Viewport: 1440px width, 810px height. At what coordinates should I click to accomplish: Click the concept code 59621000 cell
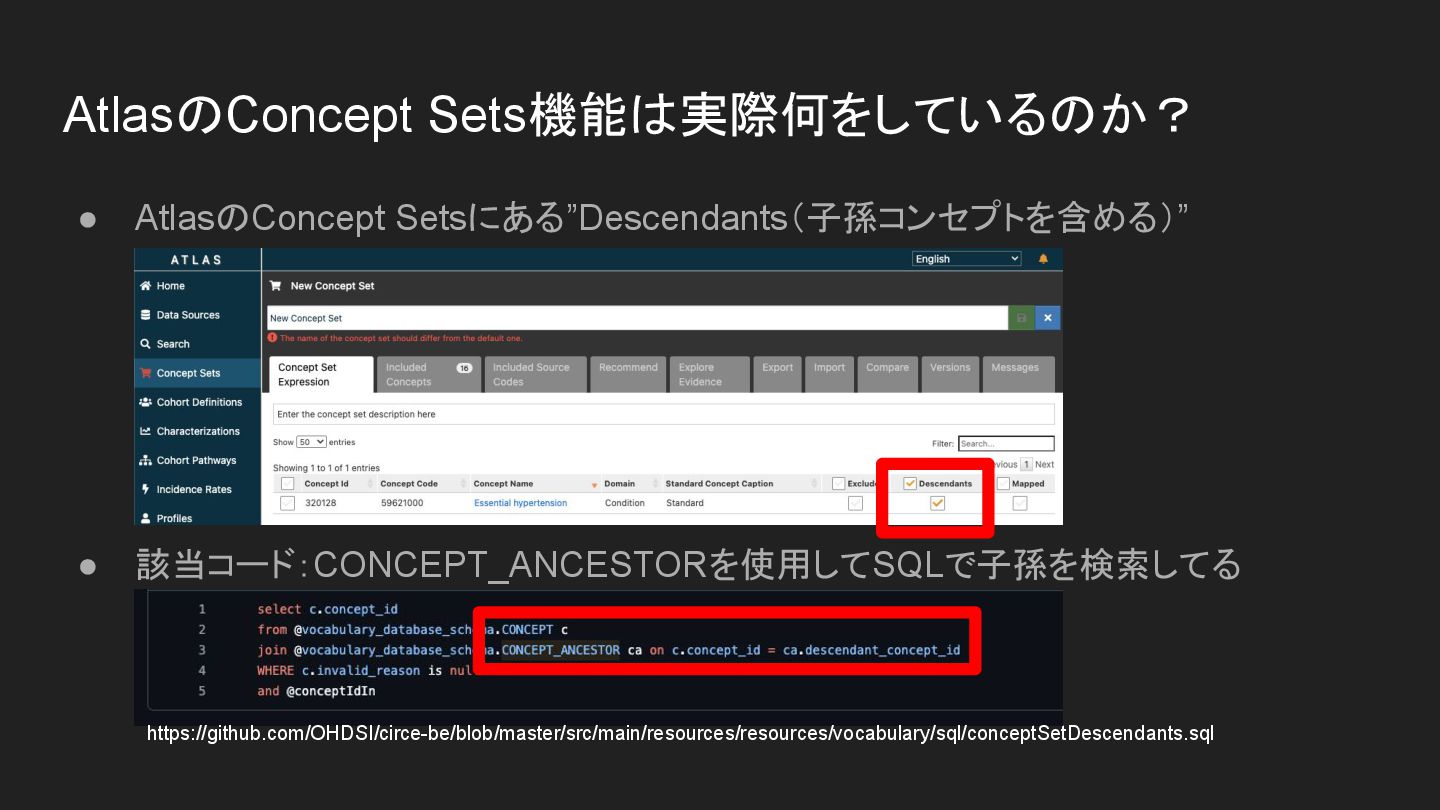click(401, 503)
